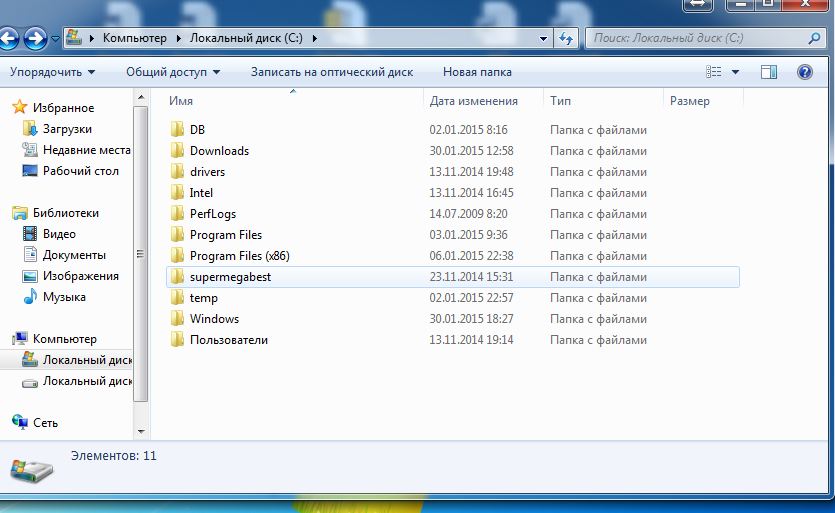
Task: Toggle the preview pane icon
Action: click(768, 72)
